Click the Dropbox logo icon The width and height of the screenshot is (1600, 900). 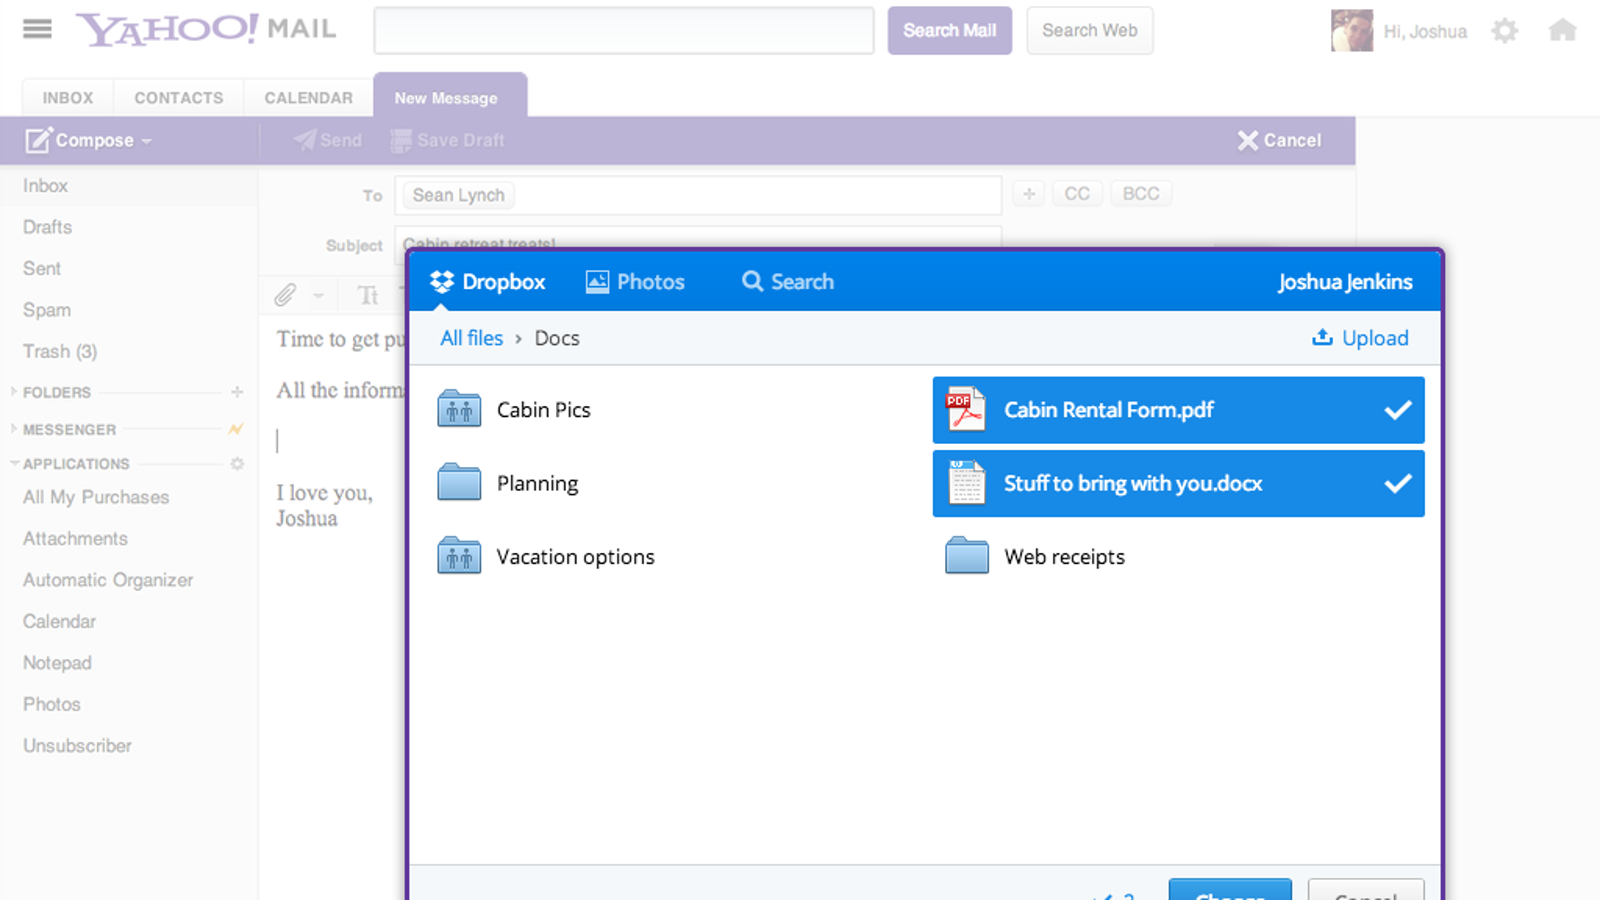pos(442,282)
